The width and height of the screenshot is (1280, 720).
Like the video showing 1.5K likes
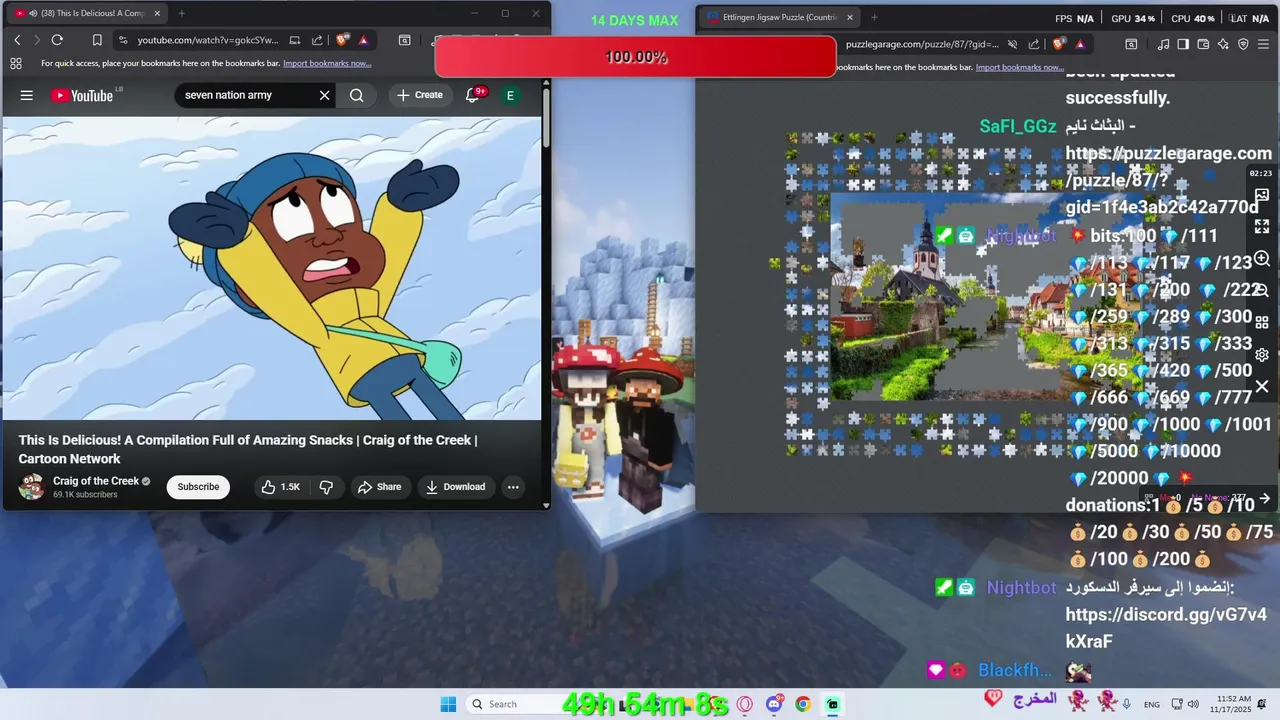[x=280, y=487]
